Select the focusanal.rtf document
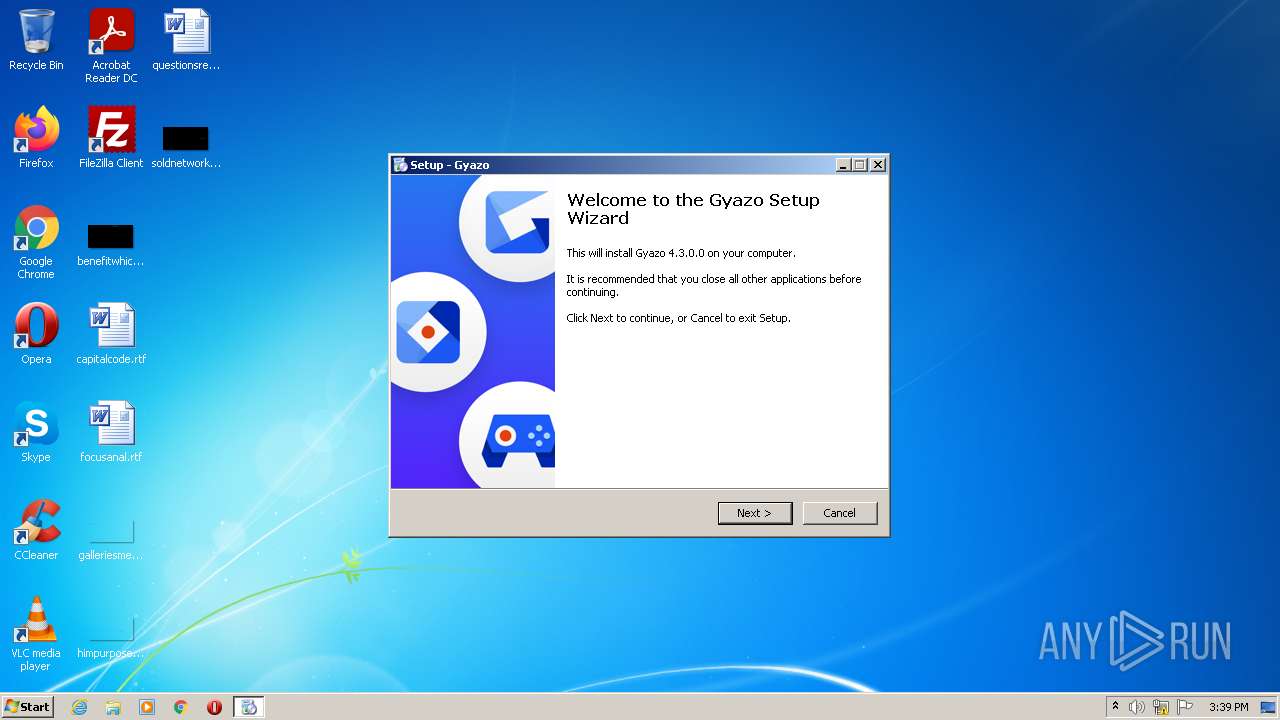 tap(111, 432)
